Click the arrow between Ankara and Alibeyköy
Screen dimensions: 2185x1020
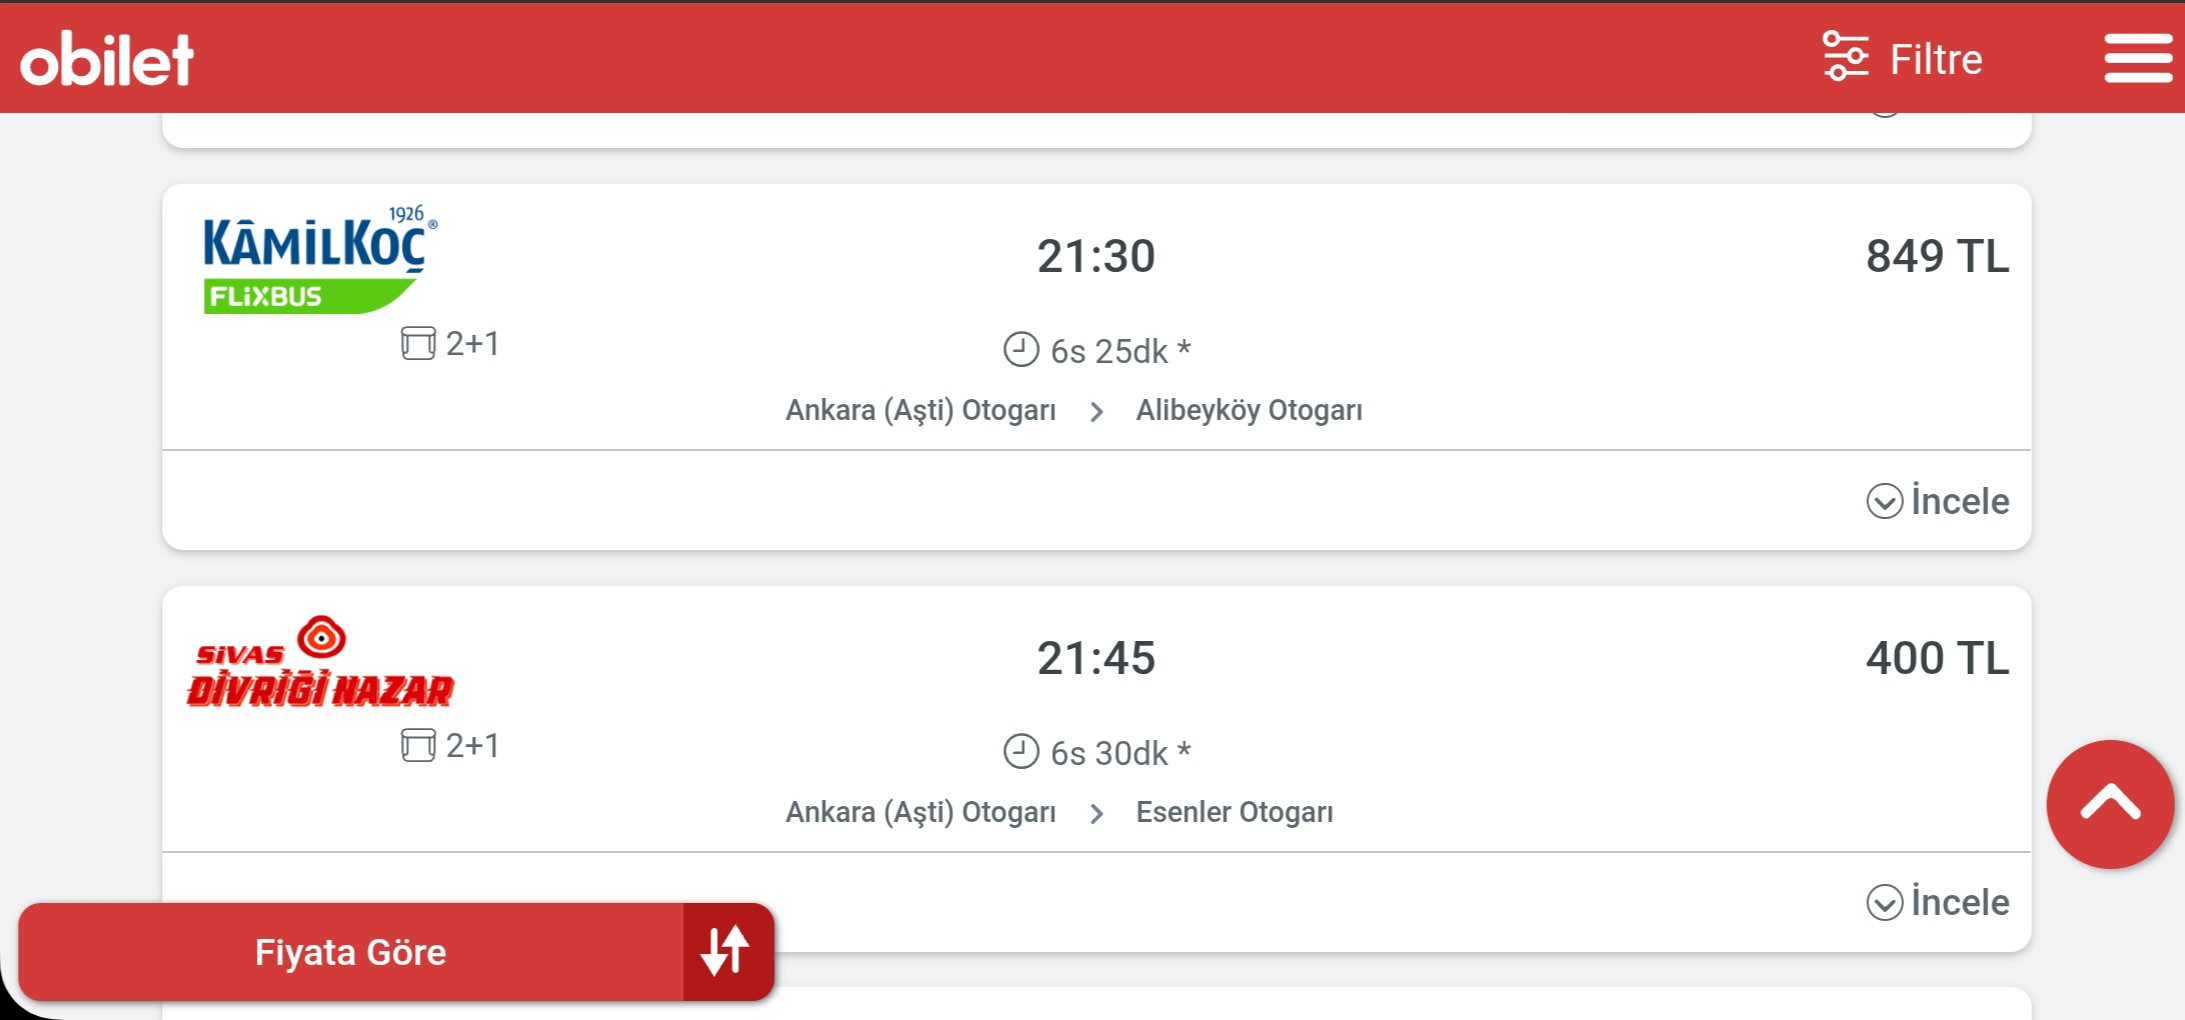click(1097, 411)
